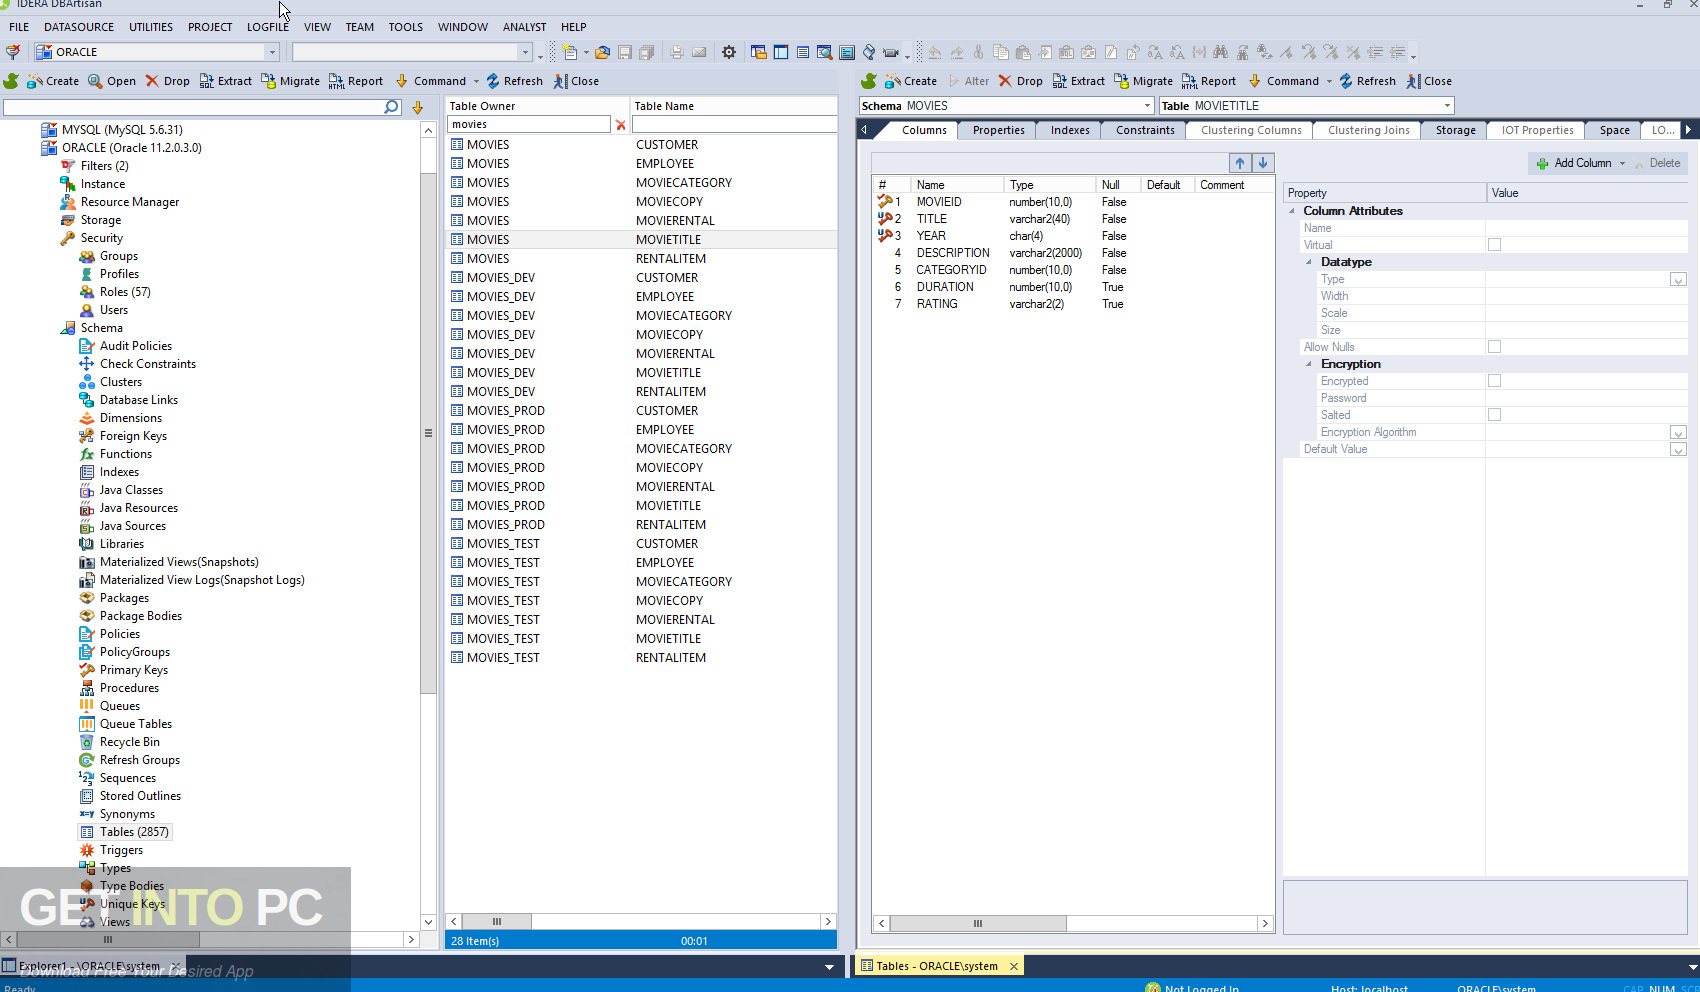
Task: Click the New file toolbar icon
Action: coord(570,52)
